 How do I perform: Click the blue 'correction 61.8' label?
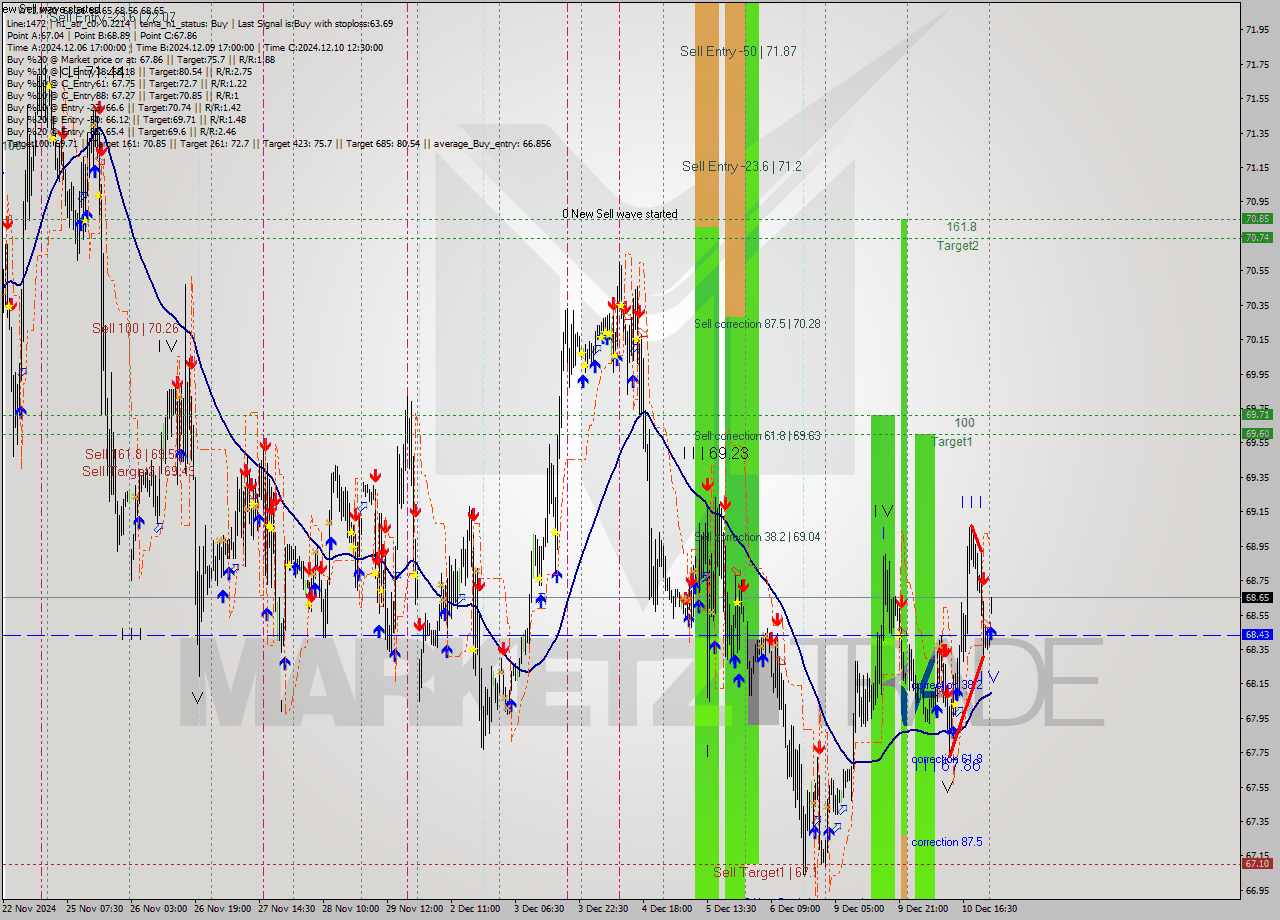coord(946,759)
